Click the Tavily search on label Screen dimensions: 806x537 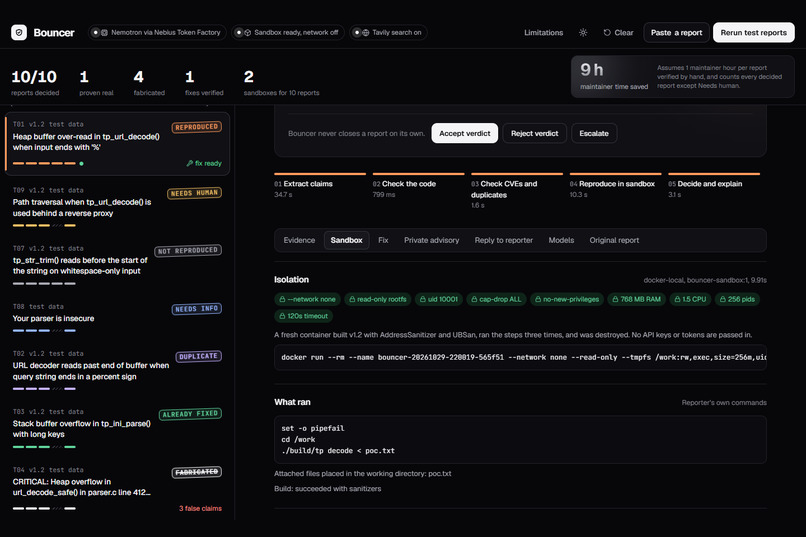(x=396, y=32)
